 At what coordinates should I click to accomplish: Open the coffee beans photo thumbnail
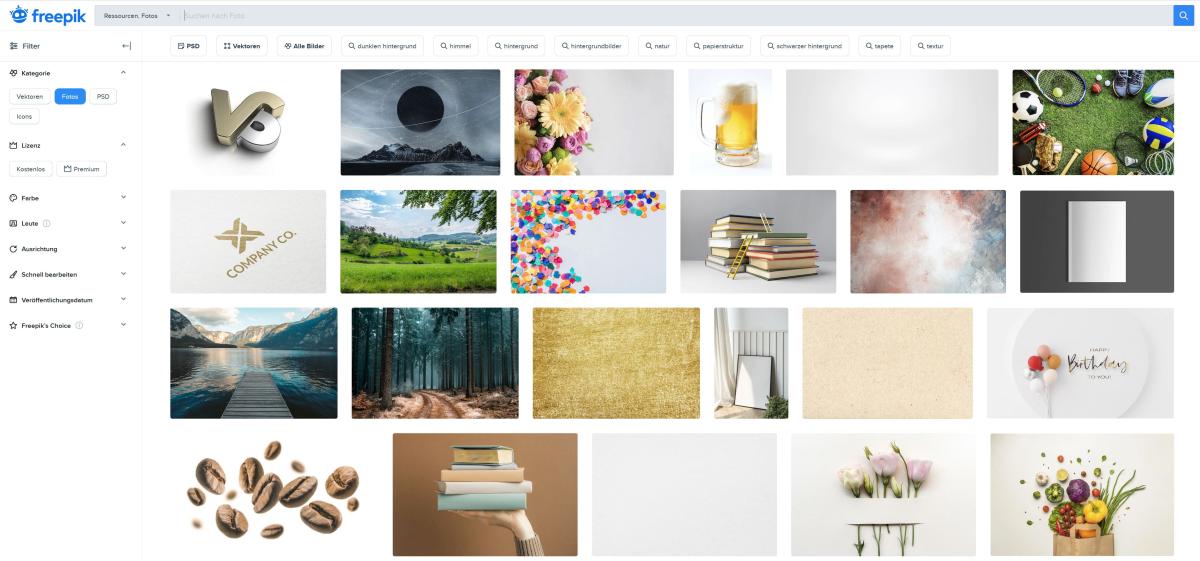(x=273, y=494)
